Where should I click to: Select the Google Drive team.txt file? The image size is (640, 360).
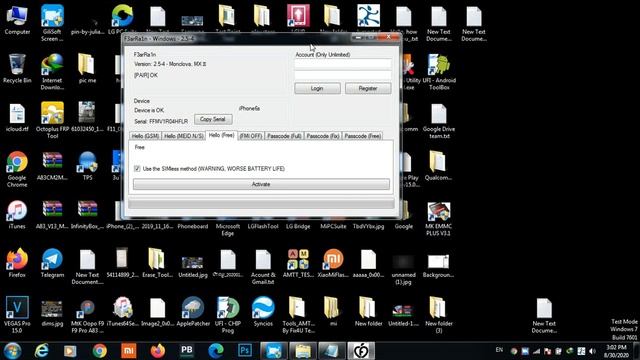[x=439, y=121]
